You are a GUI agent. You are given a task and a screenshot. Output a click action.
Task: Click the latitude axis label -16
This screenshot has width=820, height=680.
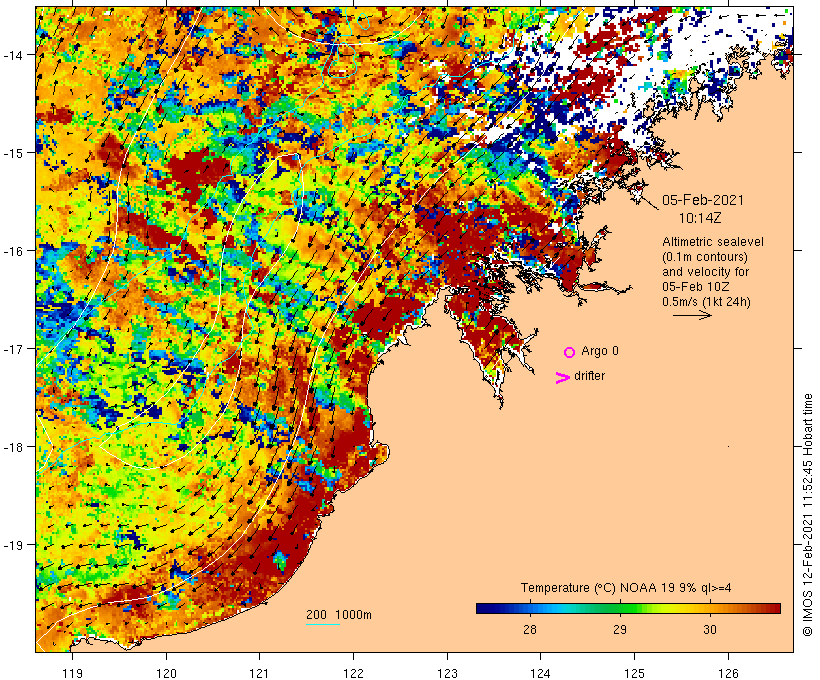12,251
